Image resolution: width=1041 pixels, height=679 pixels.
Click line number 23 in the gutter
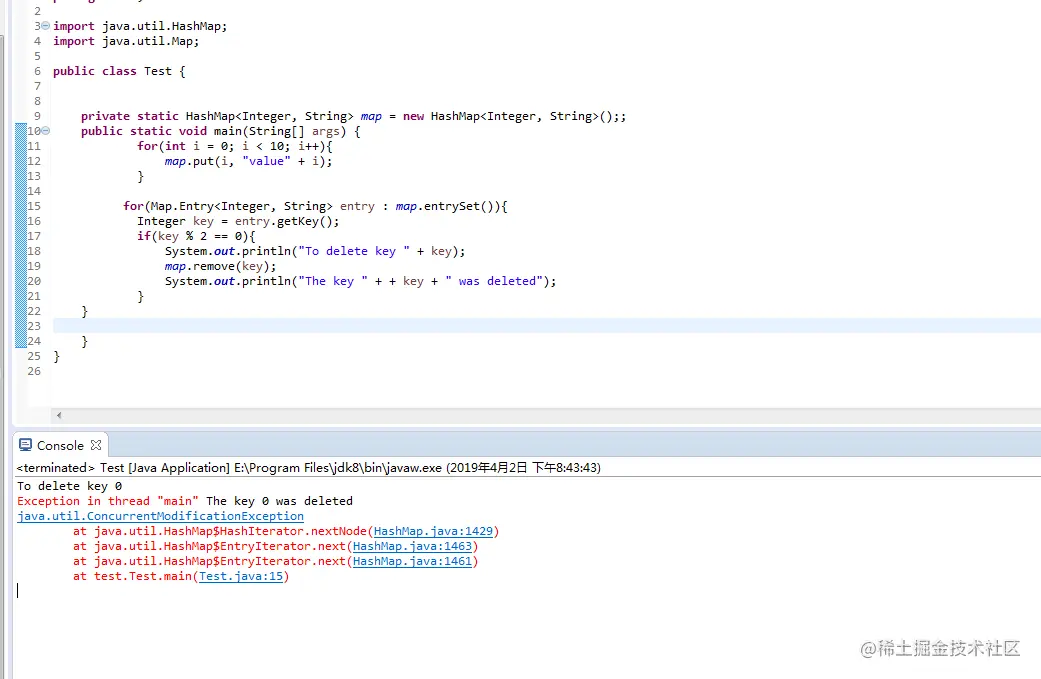click(34, 326)
